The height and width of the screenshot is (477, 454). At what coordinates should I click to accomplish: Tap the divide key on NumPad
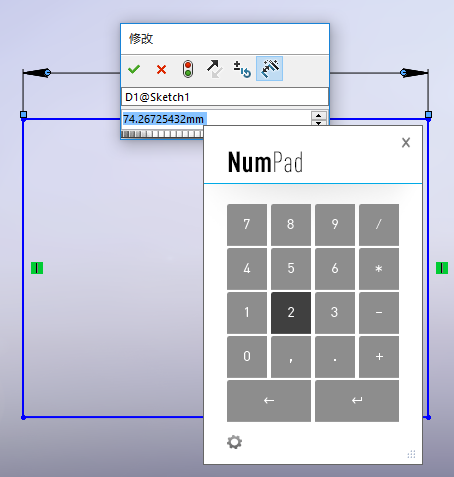point(379,225)
